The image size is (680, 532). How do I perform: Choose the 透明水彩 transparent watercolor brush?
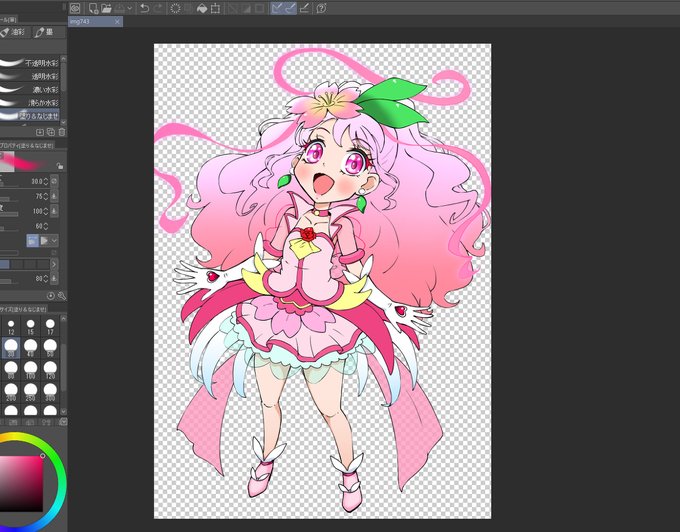[29, 76]
